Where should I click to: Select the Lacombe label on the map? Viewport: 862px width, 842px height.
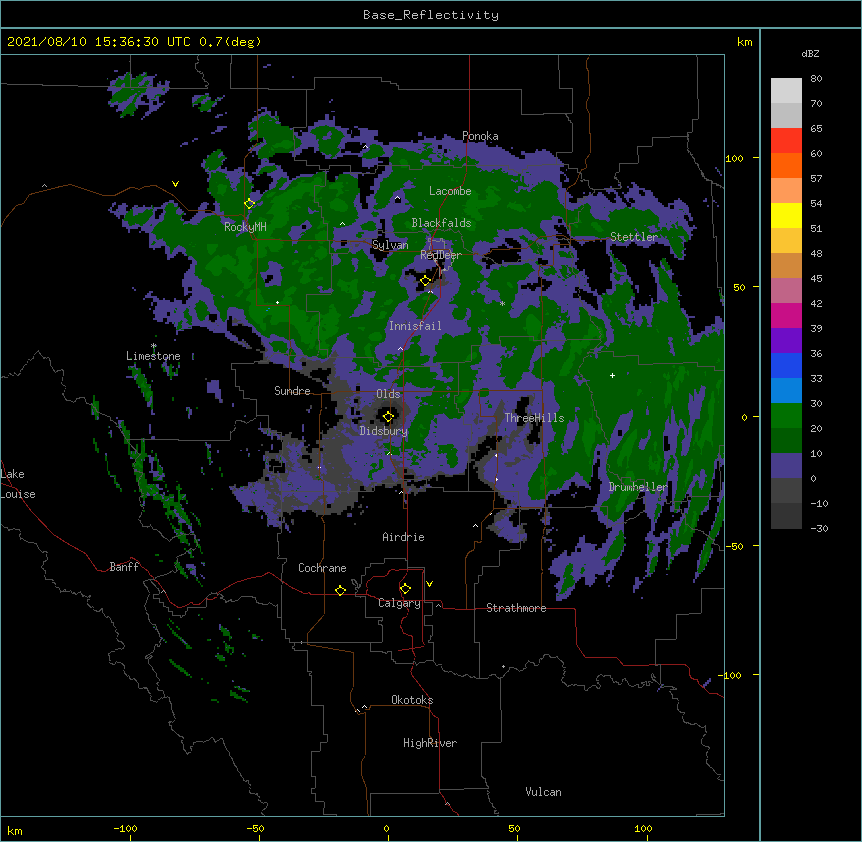(x=450, y=191)
